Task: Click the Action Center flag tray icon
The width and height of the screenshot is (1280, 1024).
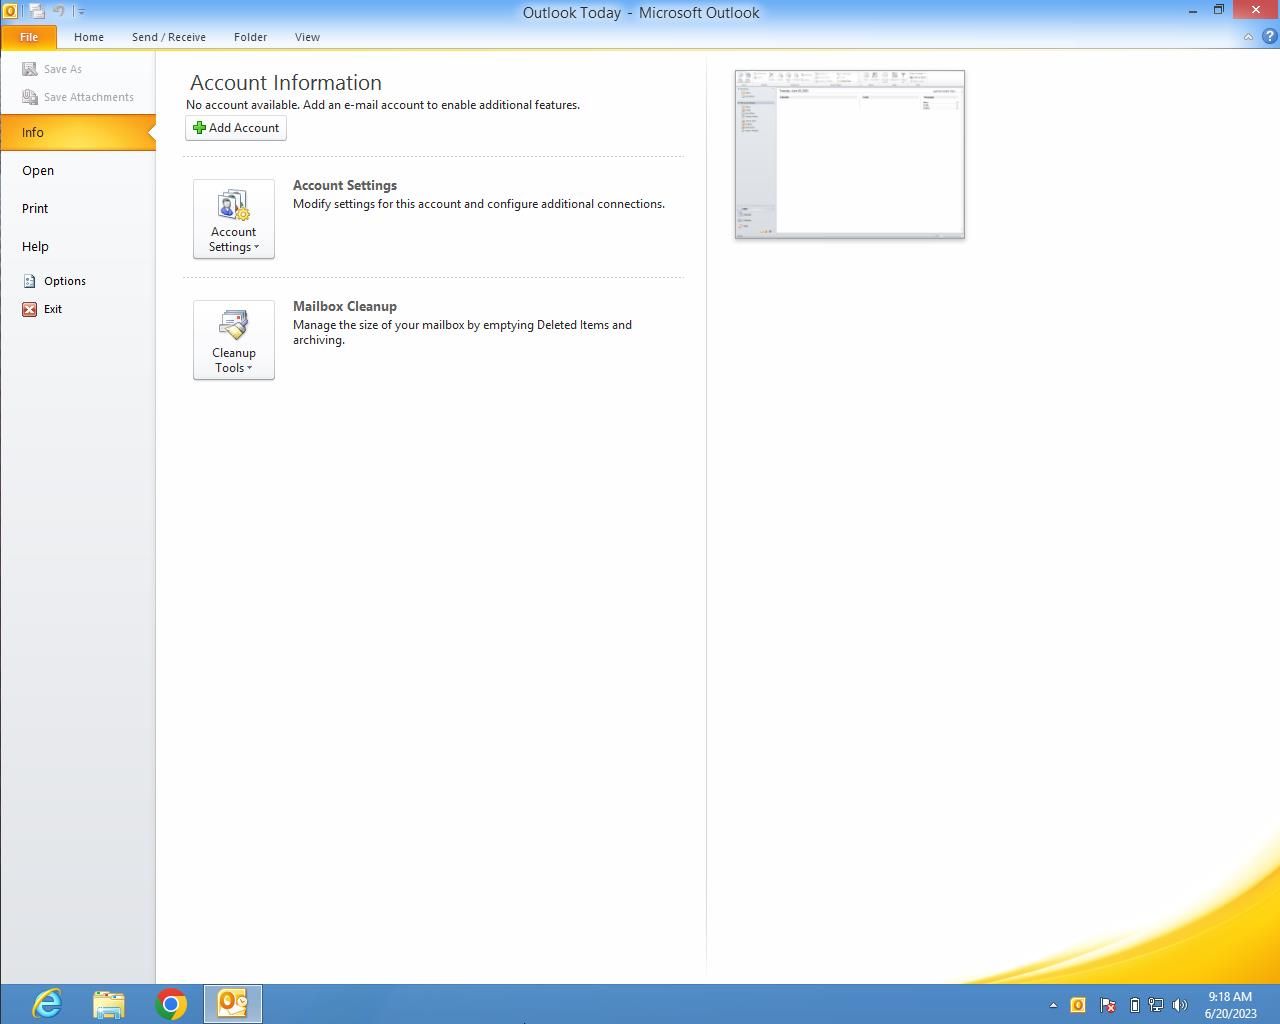Action: 1108,1005
